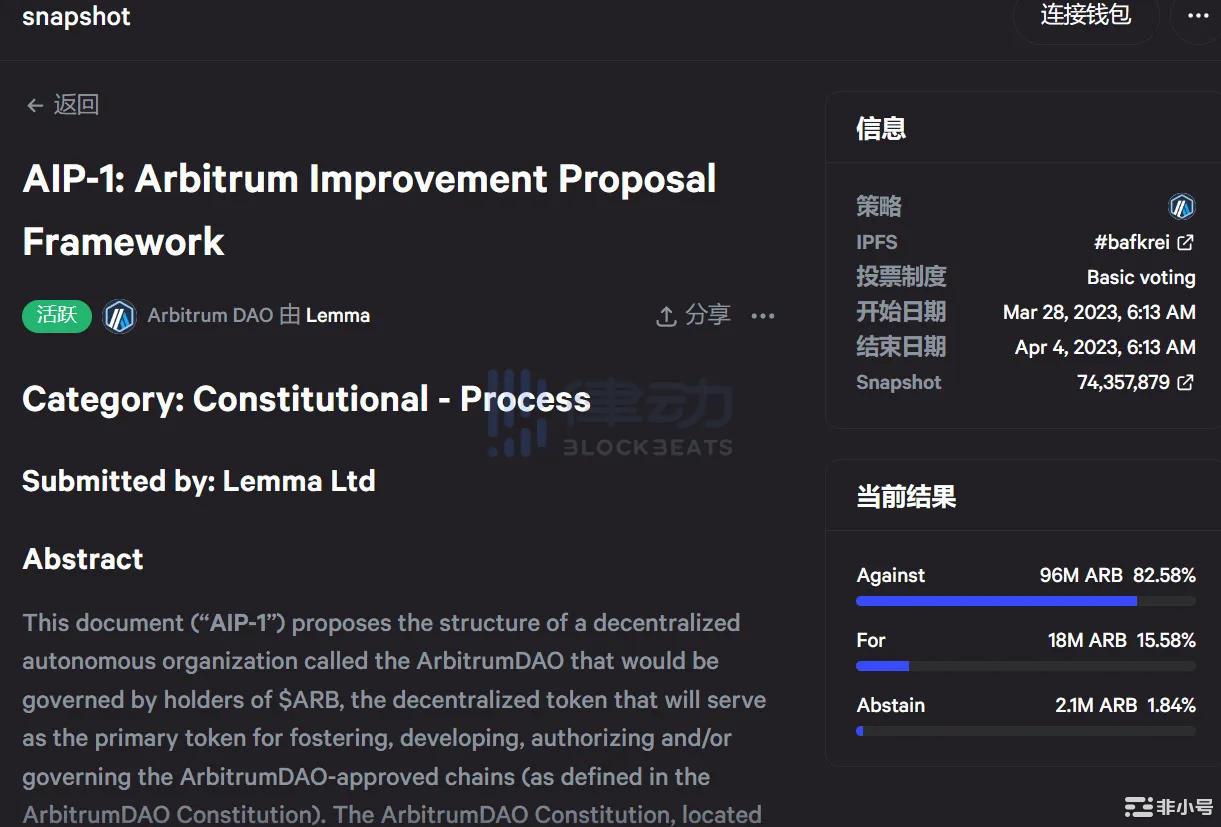
Task: Click the For vote progress bar
Action: [1025, 666]
